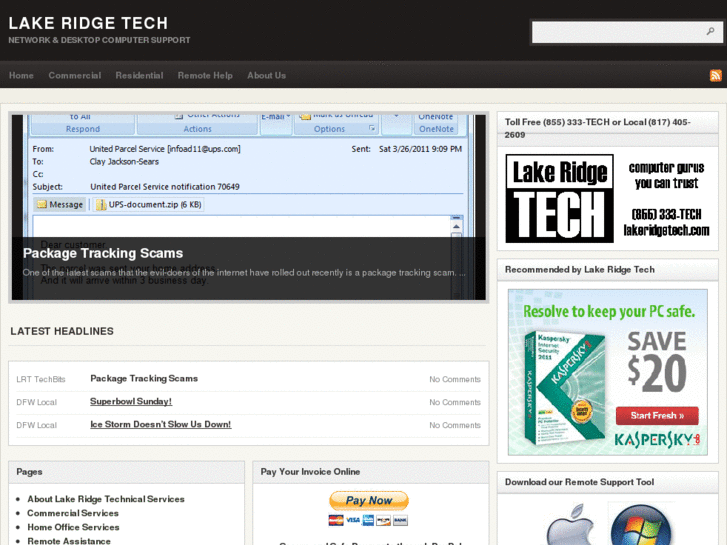Download the Windows remote support tool
Screen dimensions: 727x545
641,526
